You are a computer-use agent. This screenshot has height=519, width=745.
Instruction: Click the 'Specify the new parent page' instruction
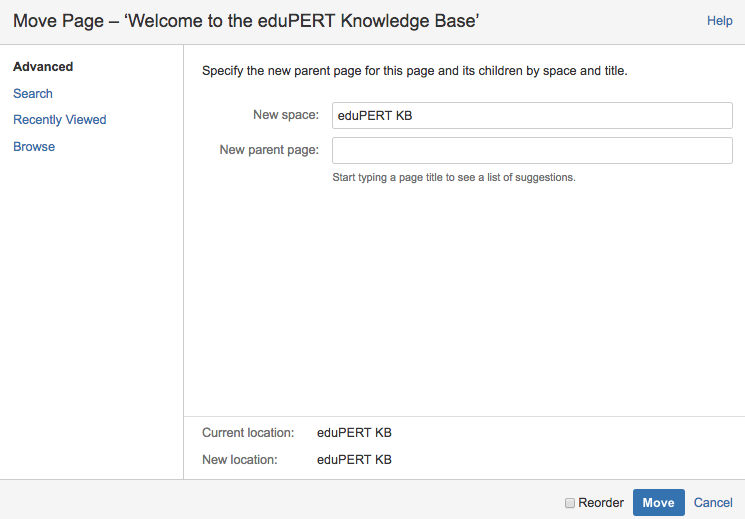click(415, 71)
